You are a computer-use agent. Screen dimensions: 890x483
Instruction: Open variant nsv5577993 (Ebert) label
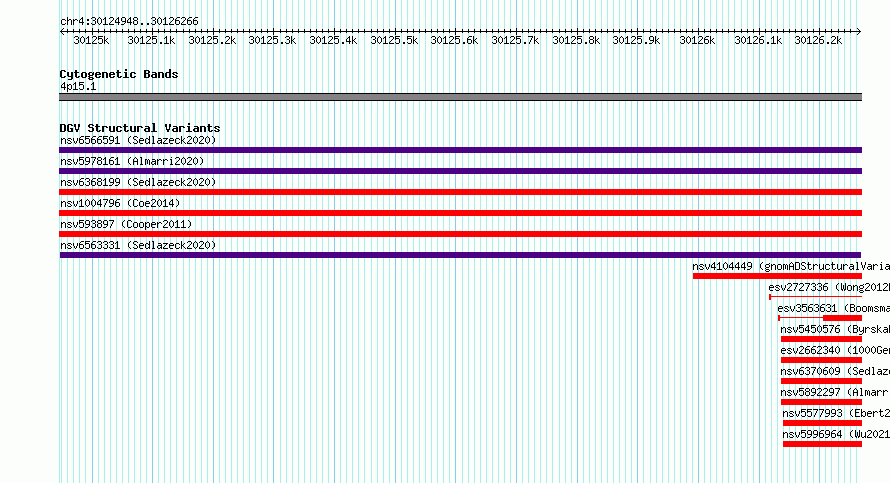pos(836,413)
